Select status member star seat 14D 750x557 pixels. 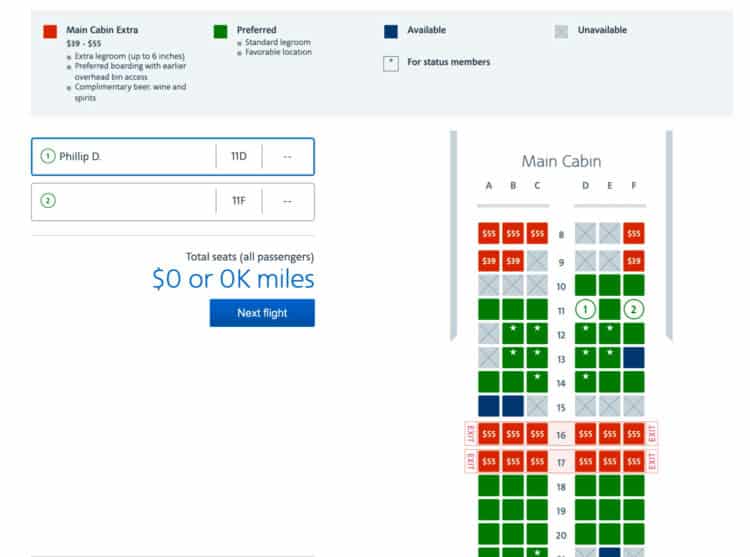585,381
